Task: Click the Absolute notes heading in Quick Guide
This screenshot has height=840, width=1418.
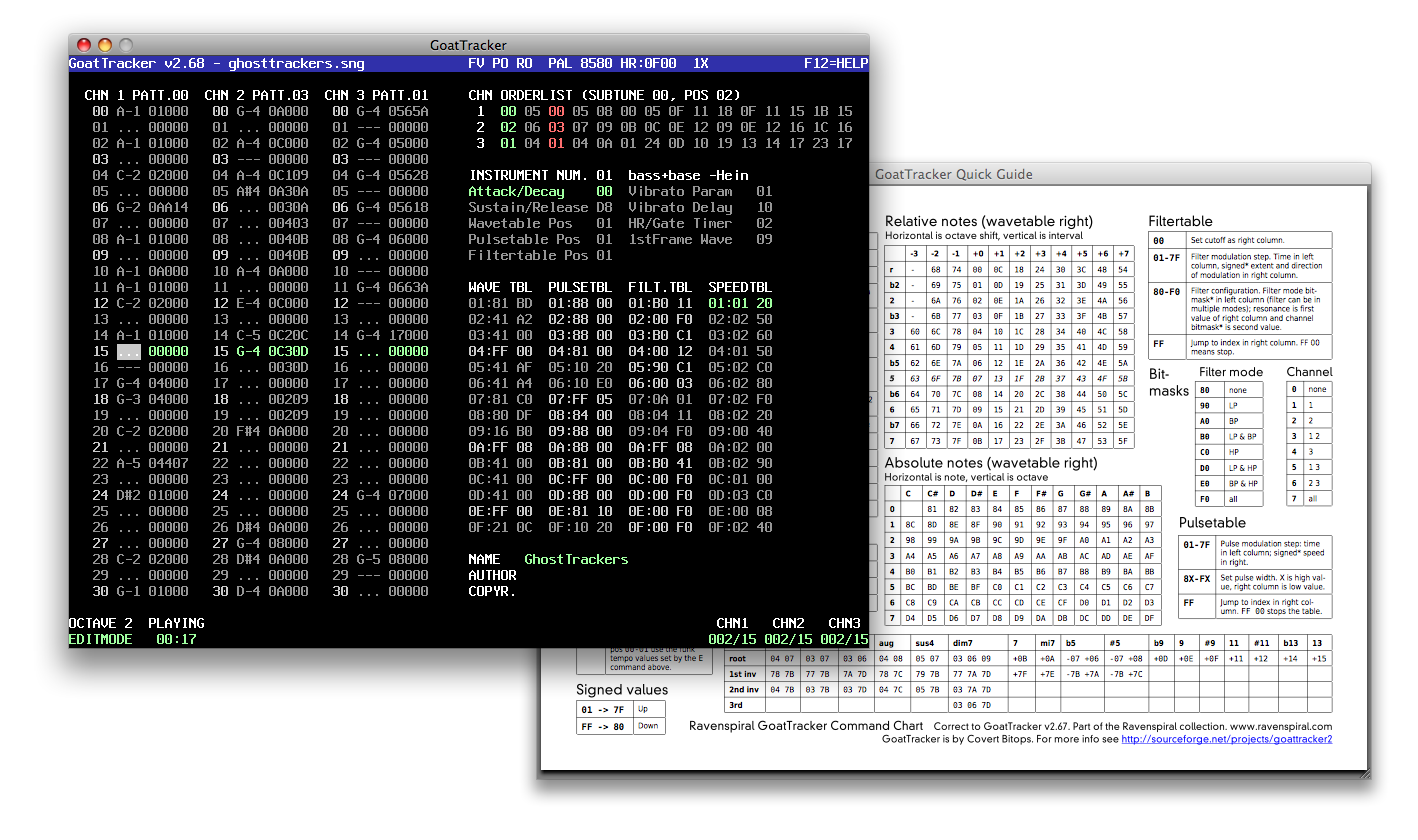Action: 991,463
